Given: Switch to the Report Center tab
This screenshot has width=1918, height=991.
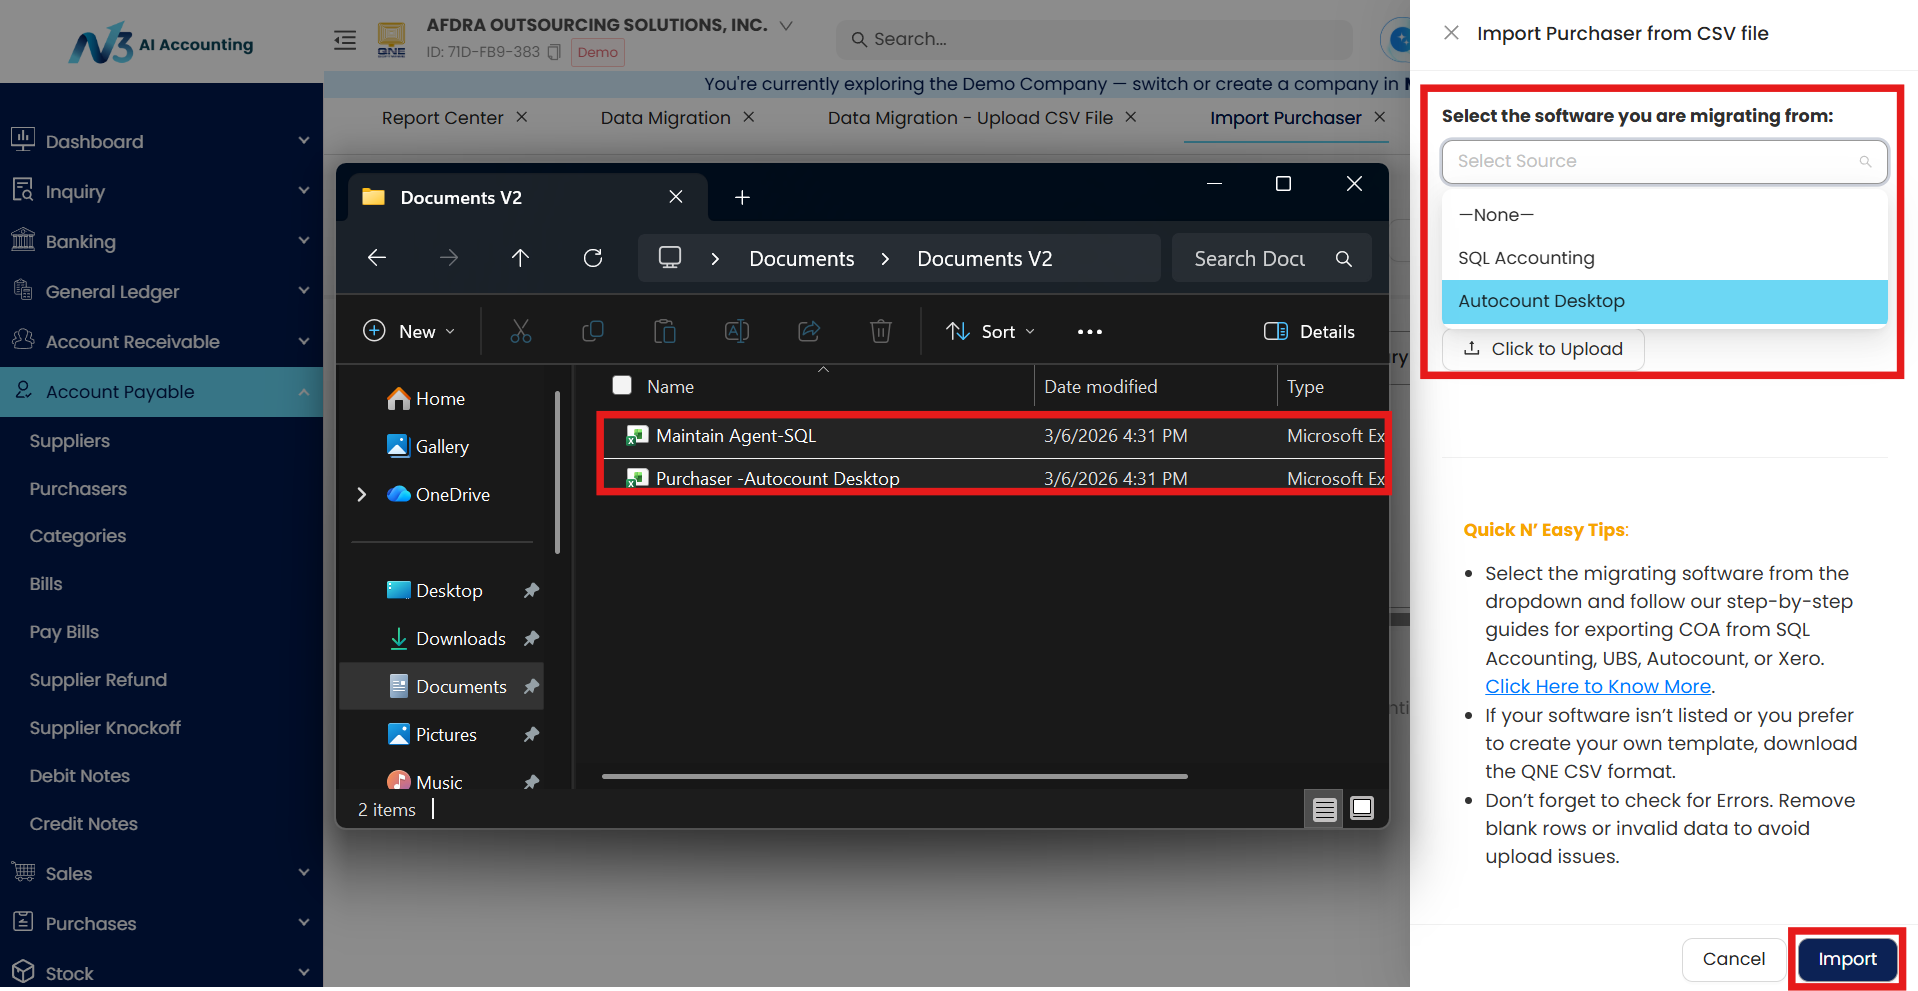Looking at the screenshot, I should pos(442,118).
